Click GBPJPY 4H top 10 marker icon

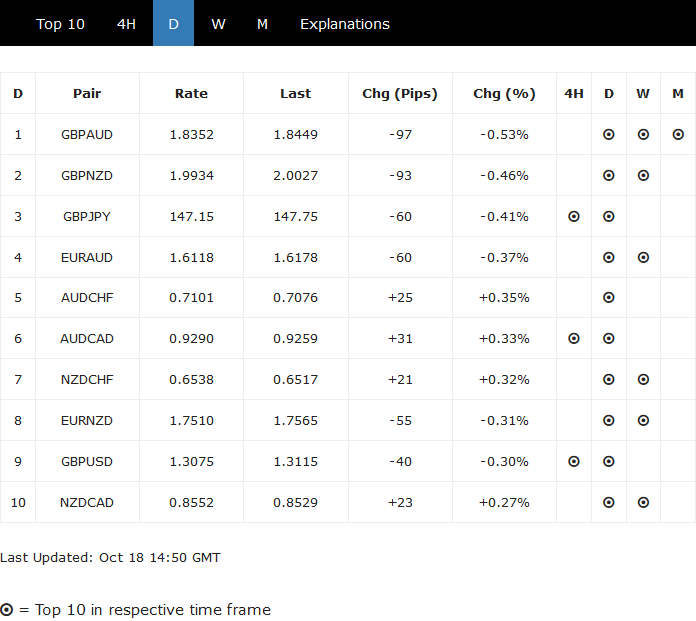(574, 216)
